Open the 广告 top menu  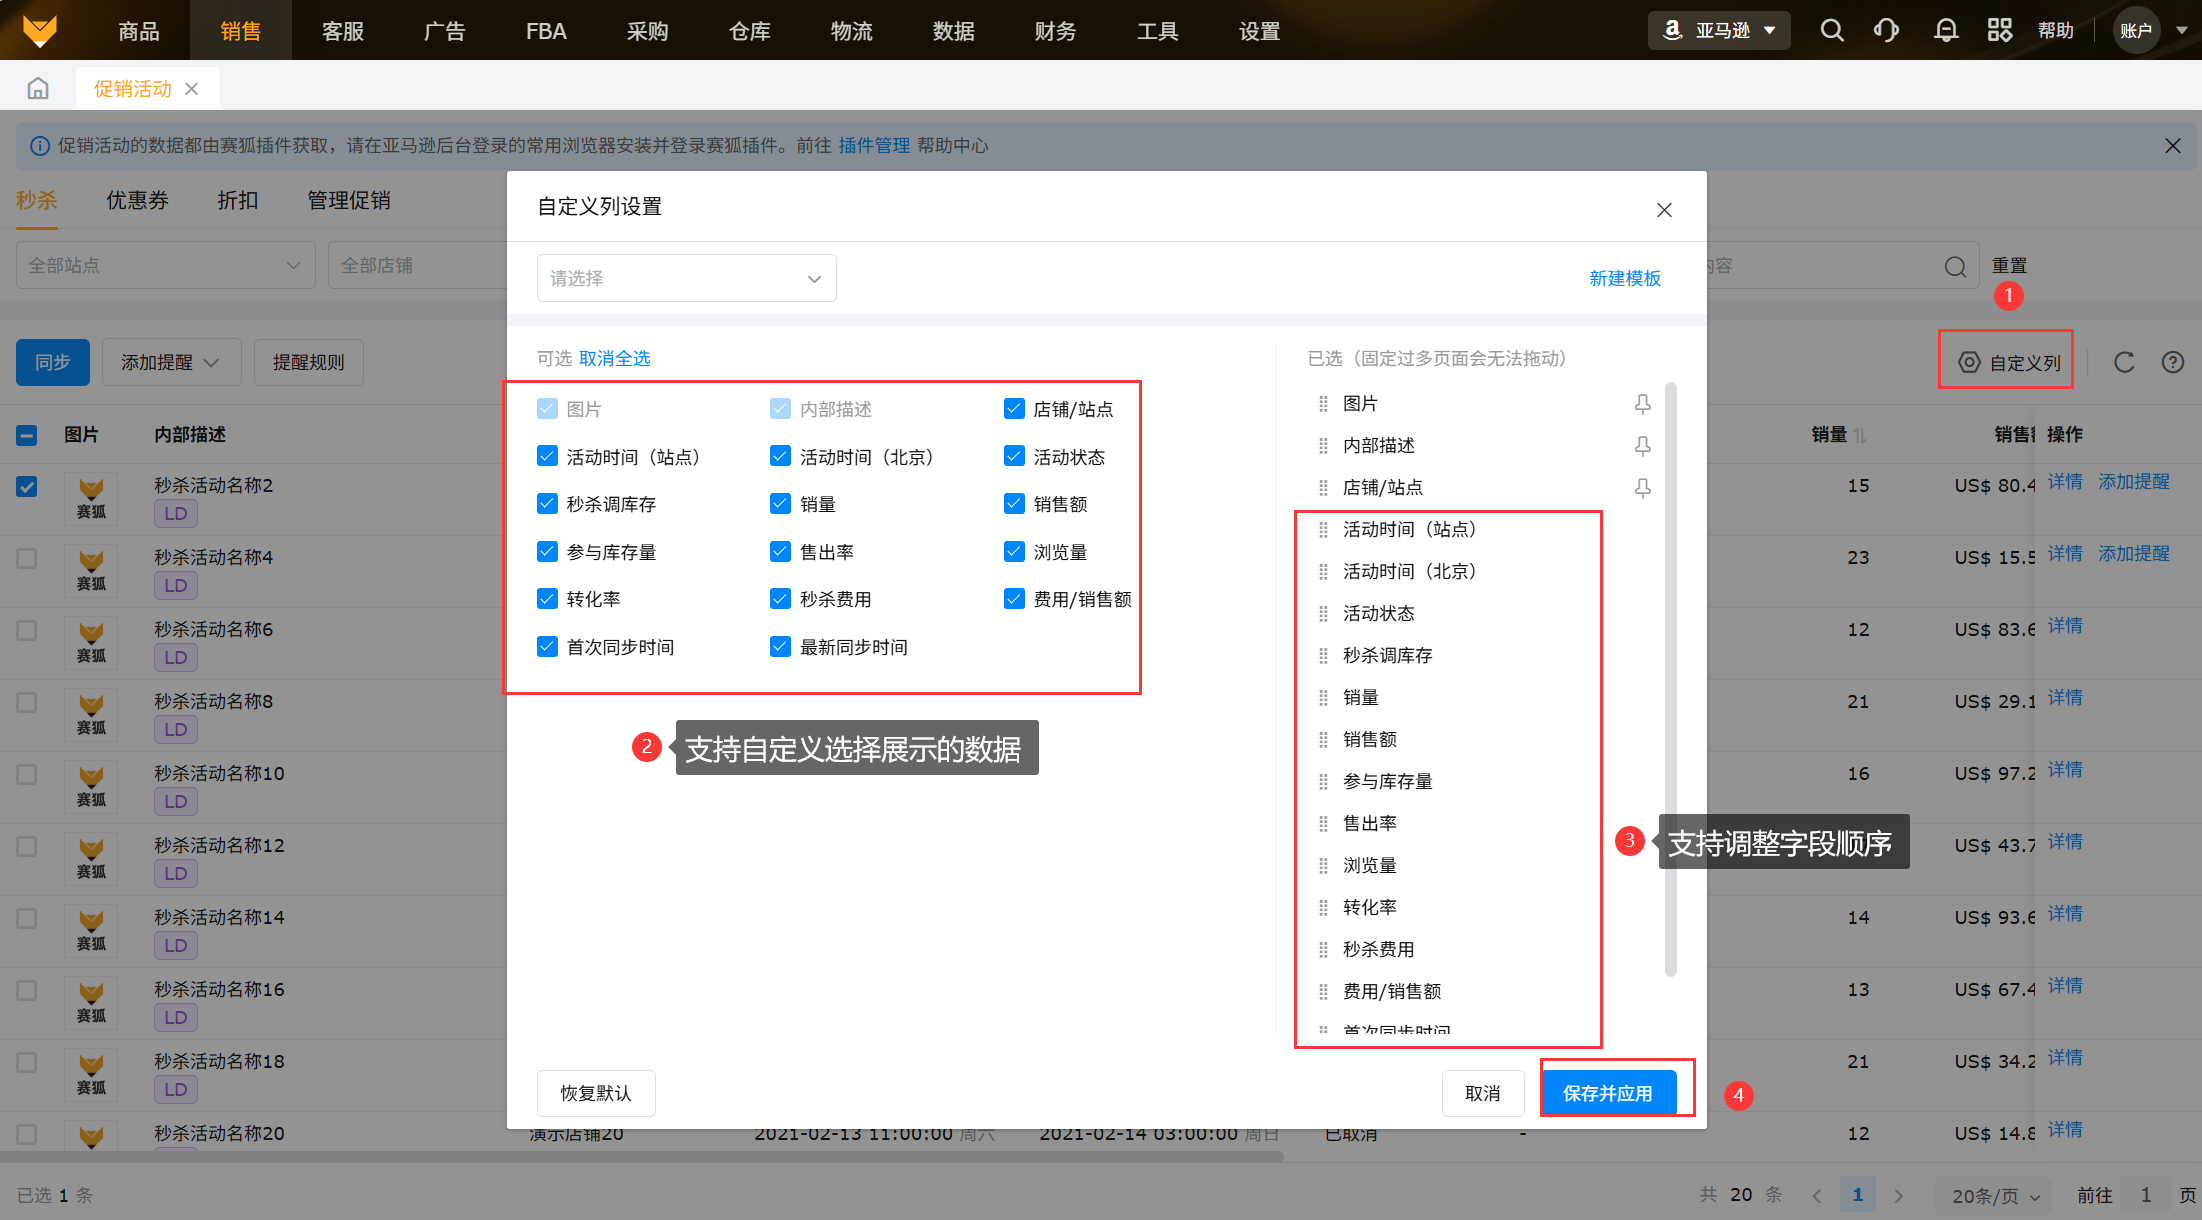[x=444, y=31]
